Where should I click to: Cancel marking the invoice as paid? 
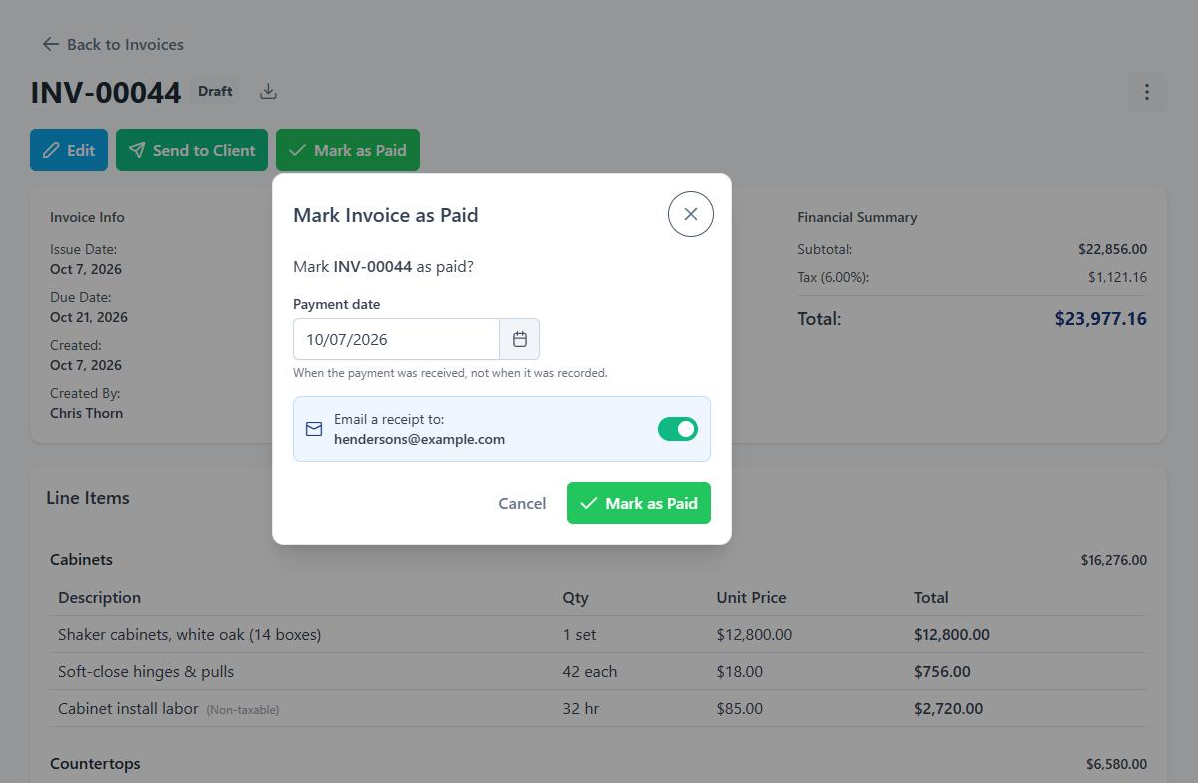[522, 503]
